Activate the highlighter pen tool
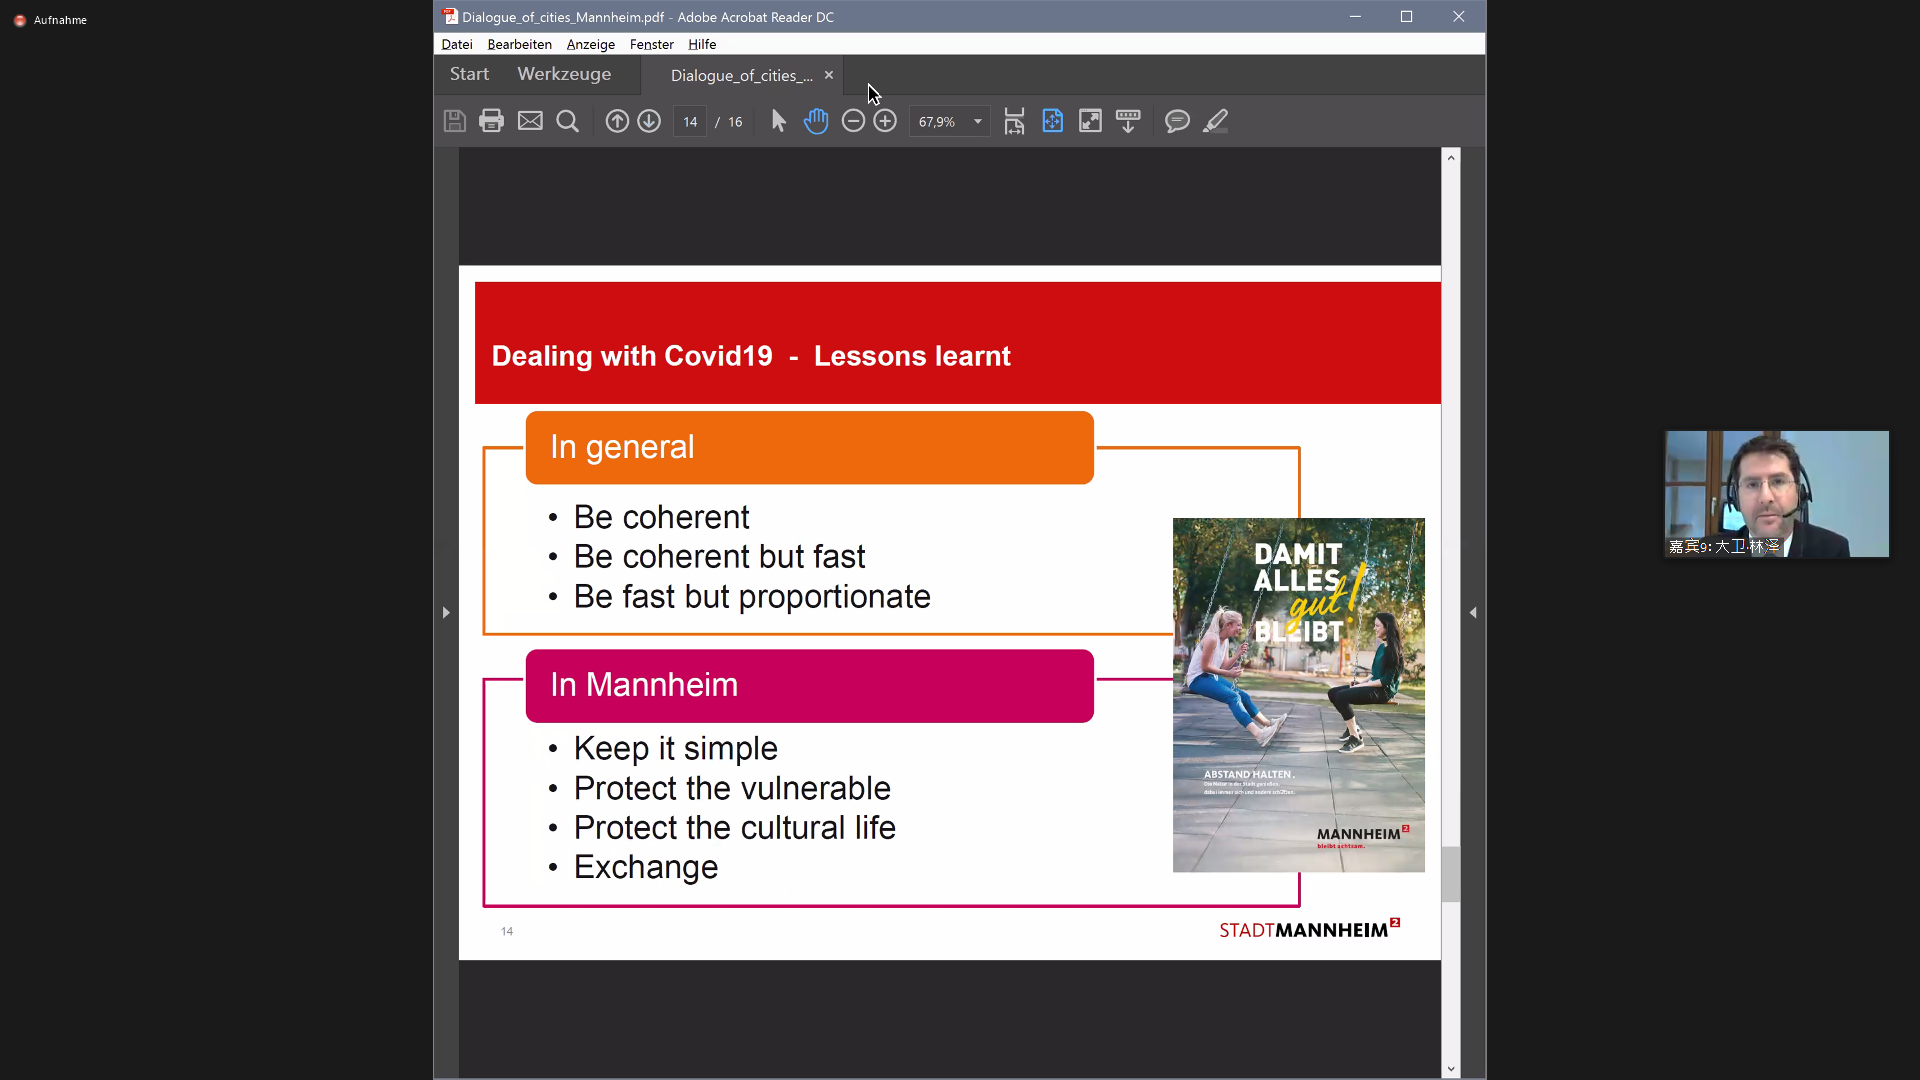The width and height of the screenshot is (1920, 1080). [1215, 121]
